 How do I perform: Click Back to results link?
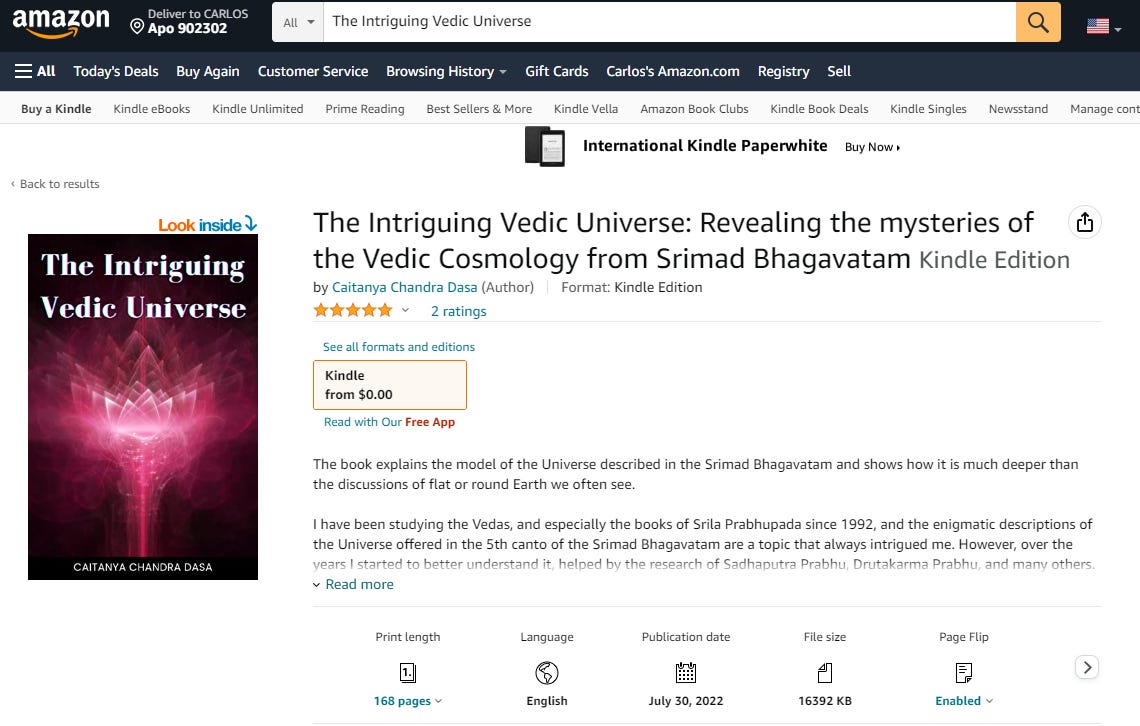(x=55, y=184)
